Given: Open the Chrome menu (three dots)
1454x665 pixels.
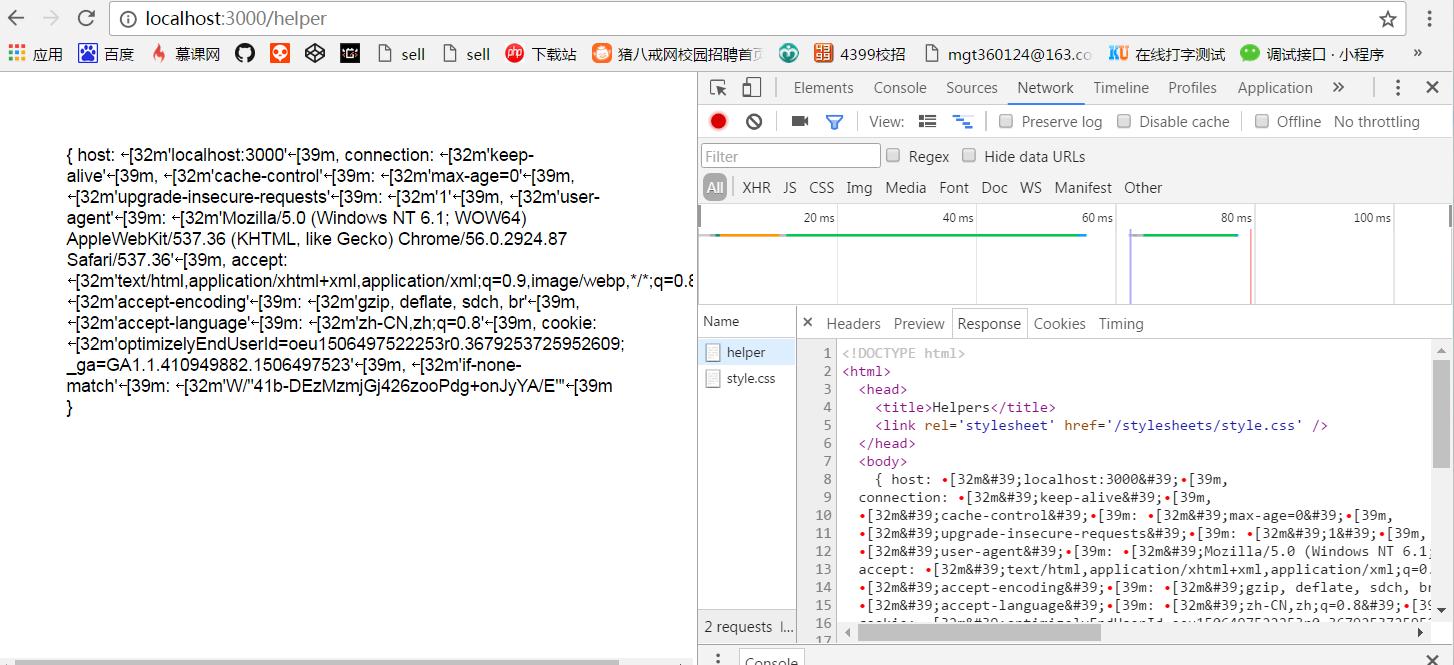Looking at the screenshot, I should [x=1432, y=18].
